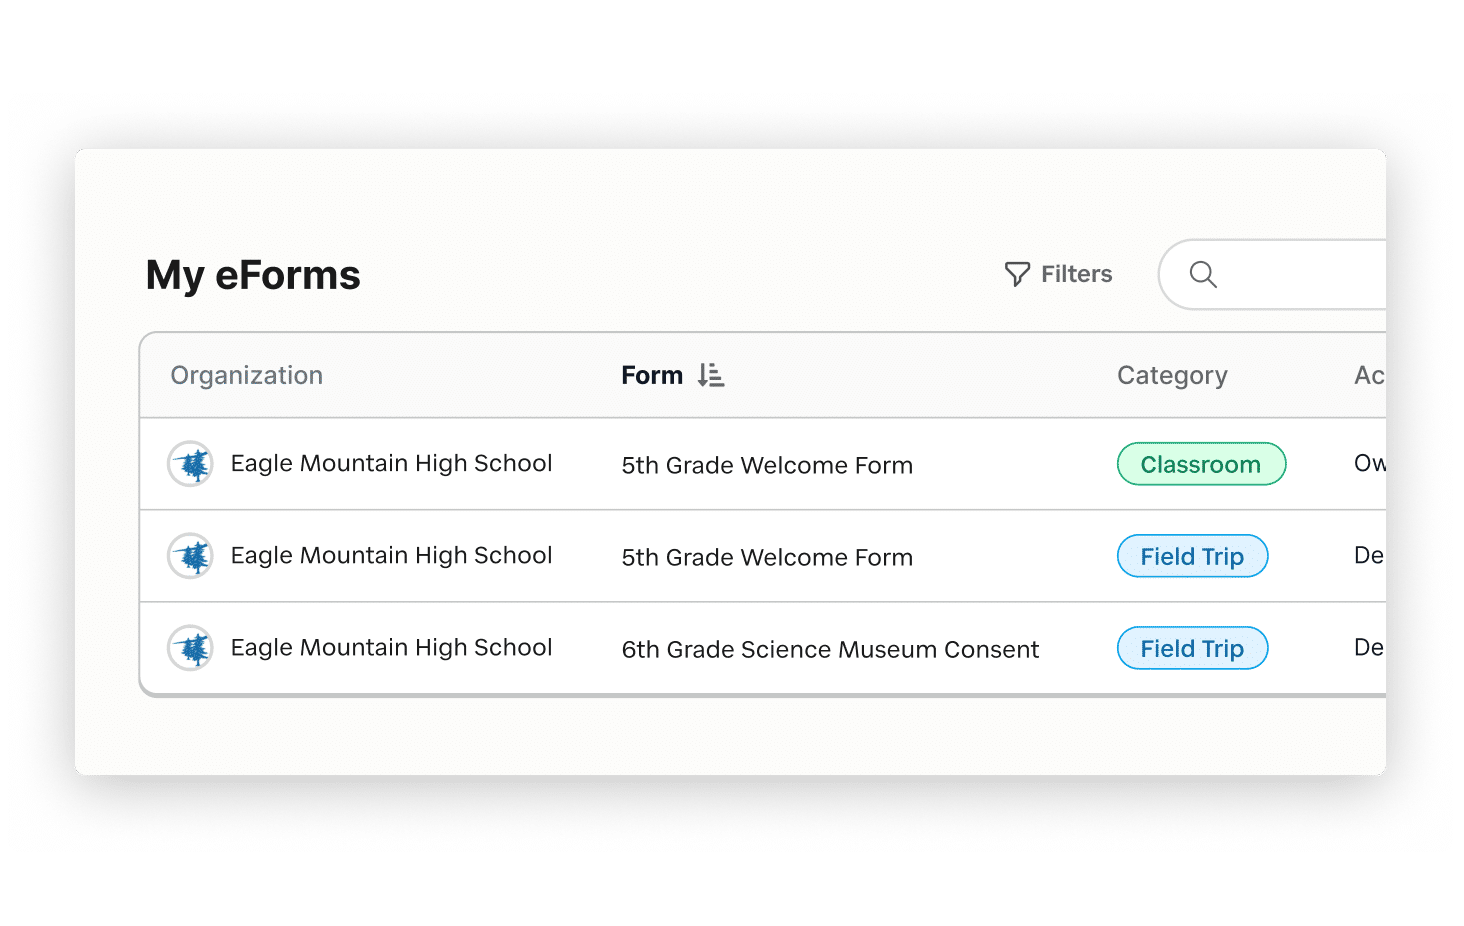
Task: Click the Filters funnel icon
Action: pyautogui.click(x=1017, y=273)
